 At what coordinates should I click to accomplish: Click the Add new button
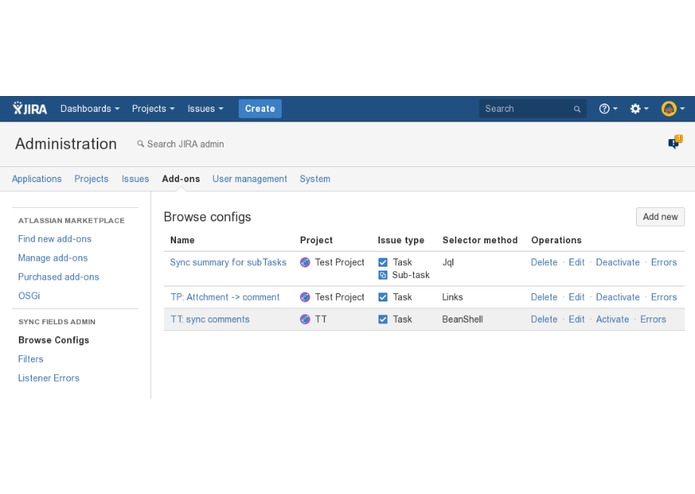[x=660, y=217]
